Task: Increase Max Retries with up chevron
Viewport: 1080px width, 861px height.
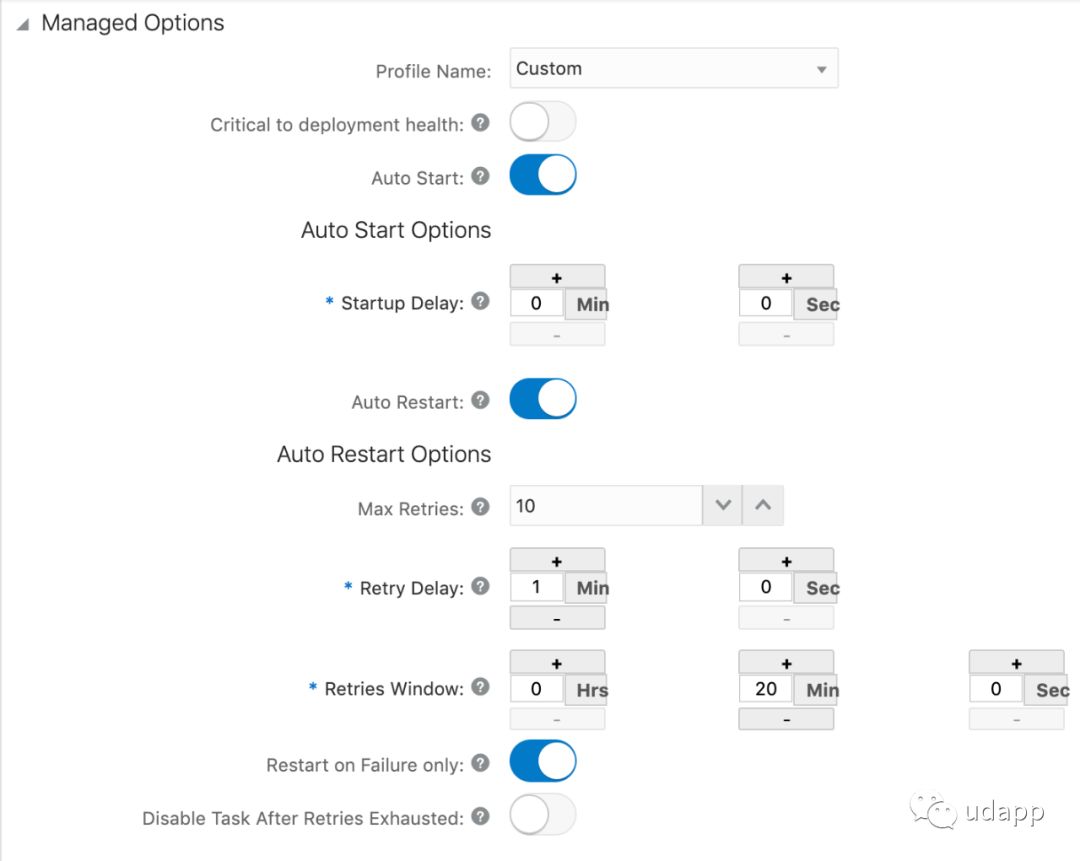Action: pyautogui.click(x=762, y=506)
